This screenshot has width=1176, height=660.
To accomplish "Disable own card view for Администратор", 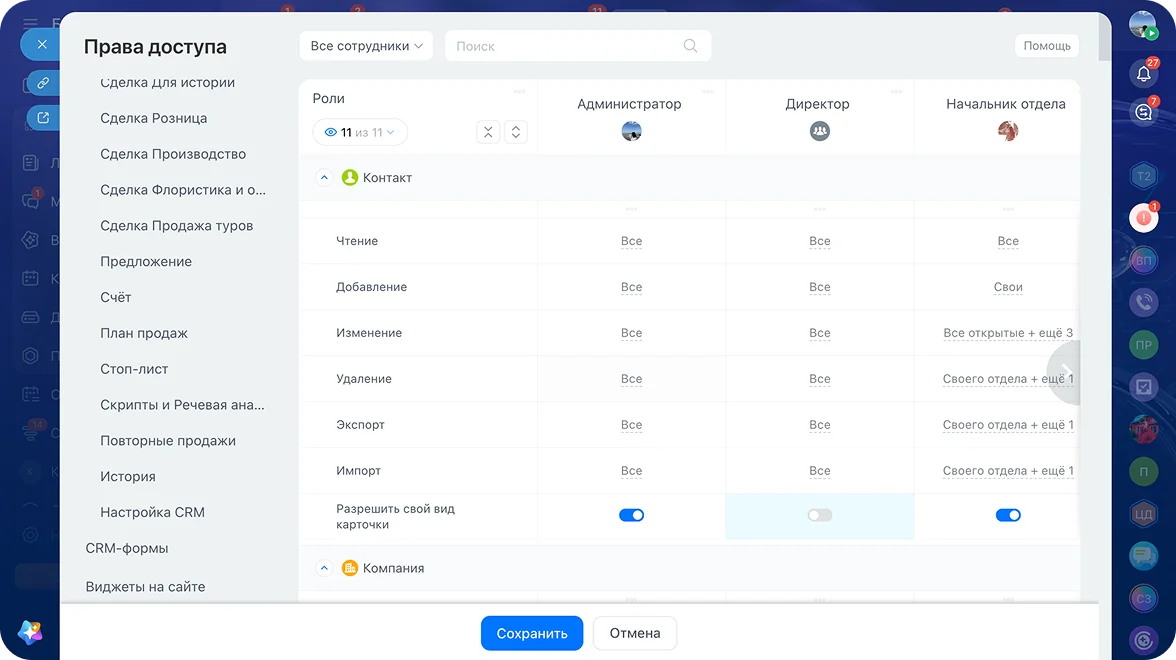I will tap(632, 515).
